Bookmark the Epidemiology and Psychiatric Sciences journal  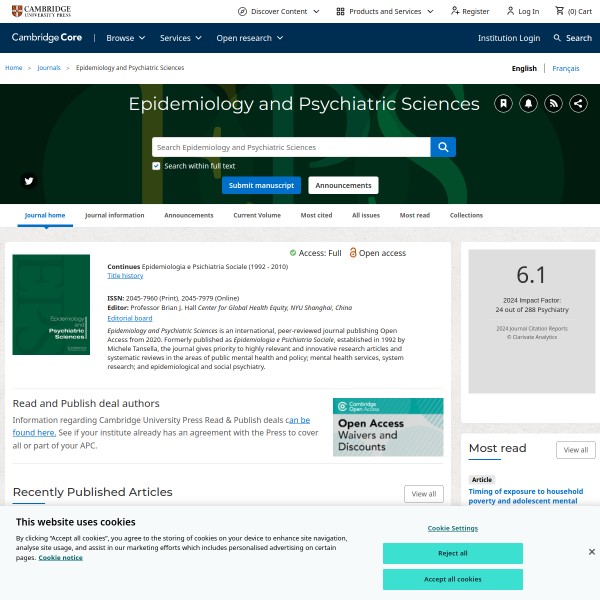pos(503,104)
